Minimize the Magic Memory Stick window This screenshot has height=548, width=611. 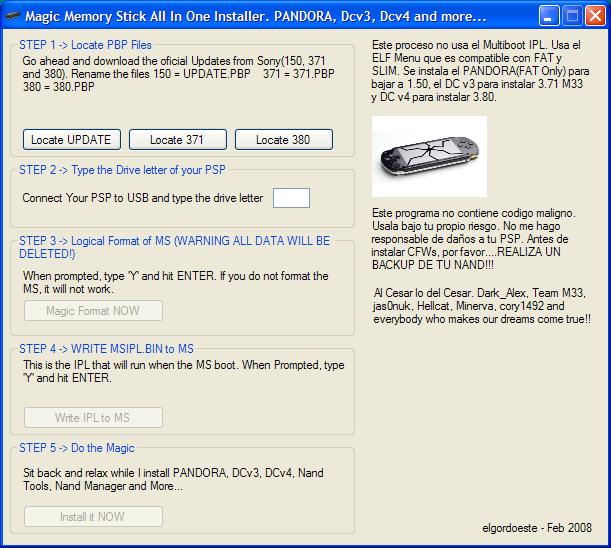tap(549, 16)
